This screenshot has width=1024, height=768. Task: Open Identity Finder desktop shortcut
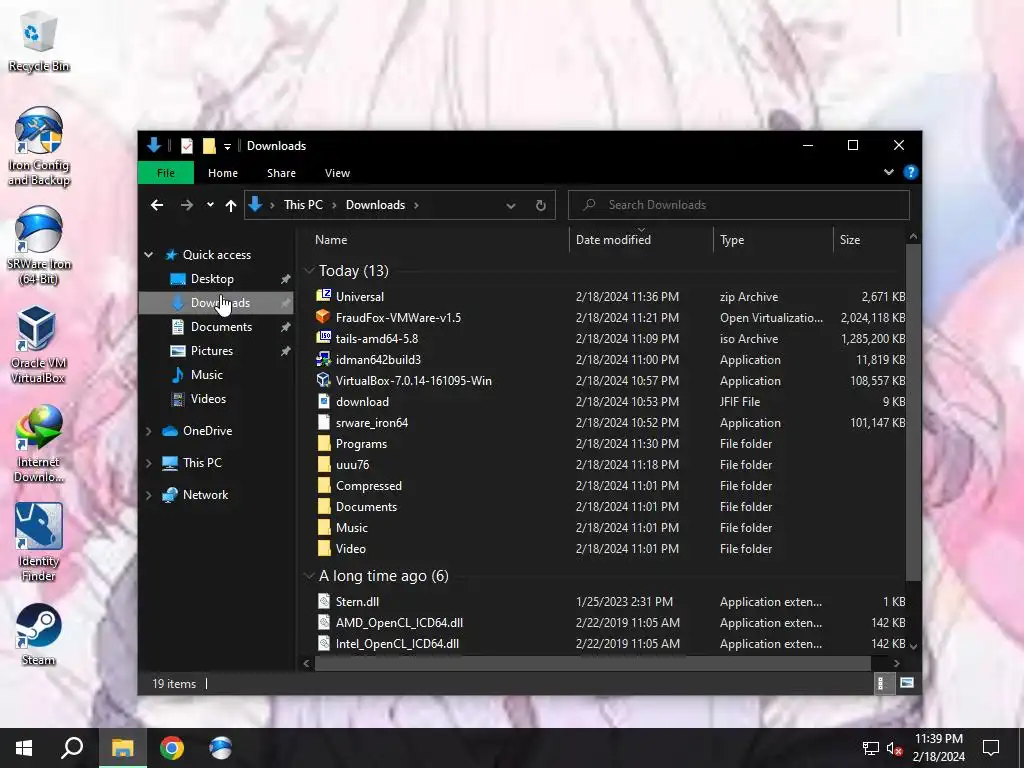pyautogui.click(x=39, y=542)
